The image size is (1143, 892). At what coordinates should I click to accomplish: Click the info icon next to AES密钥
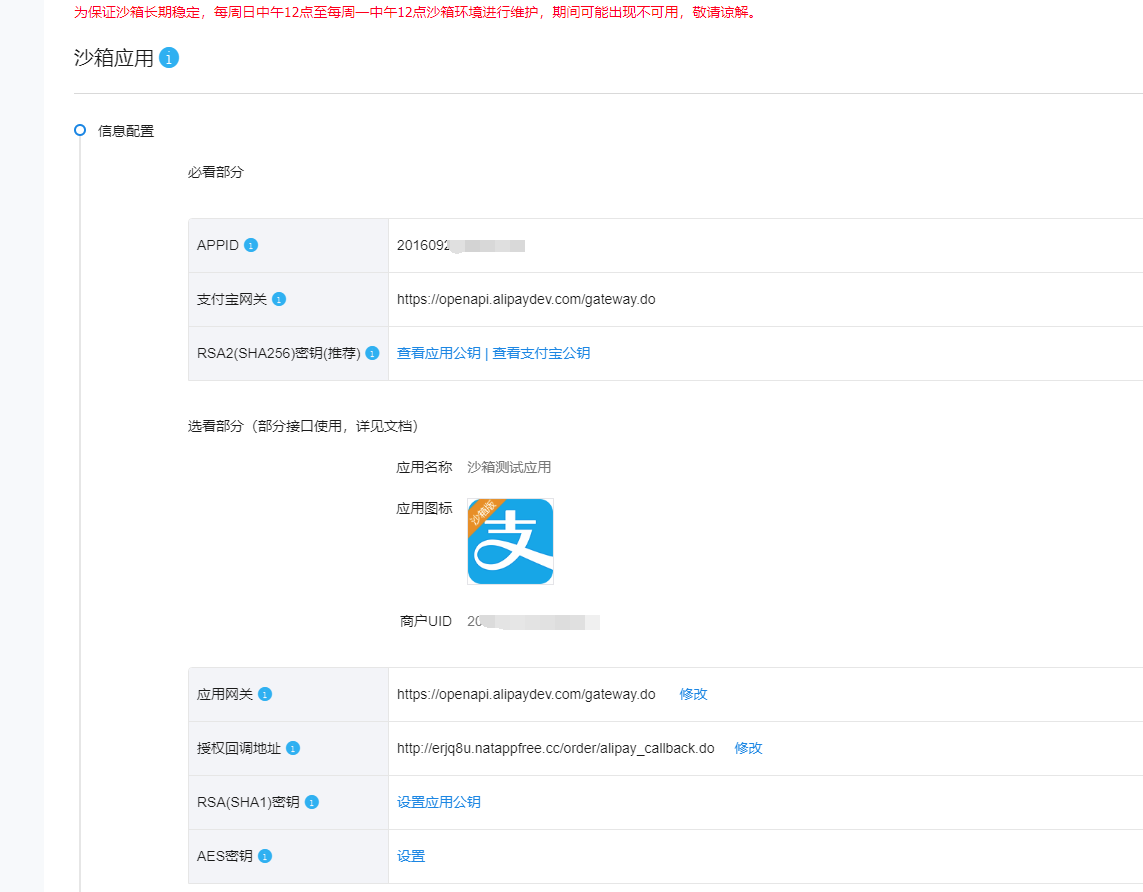(x=265, y=856)
